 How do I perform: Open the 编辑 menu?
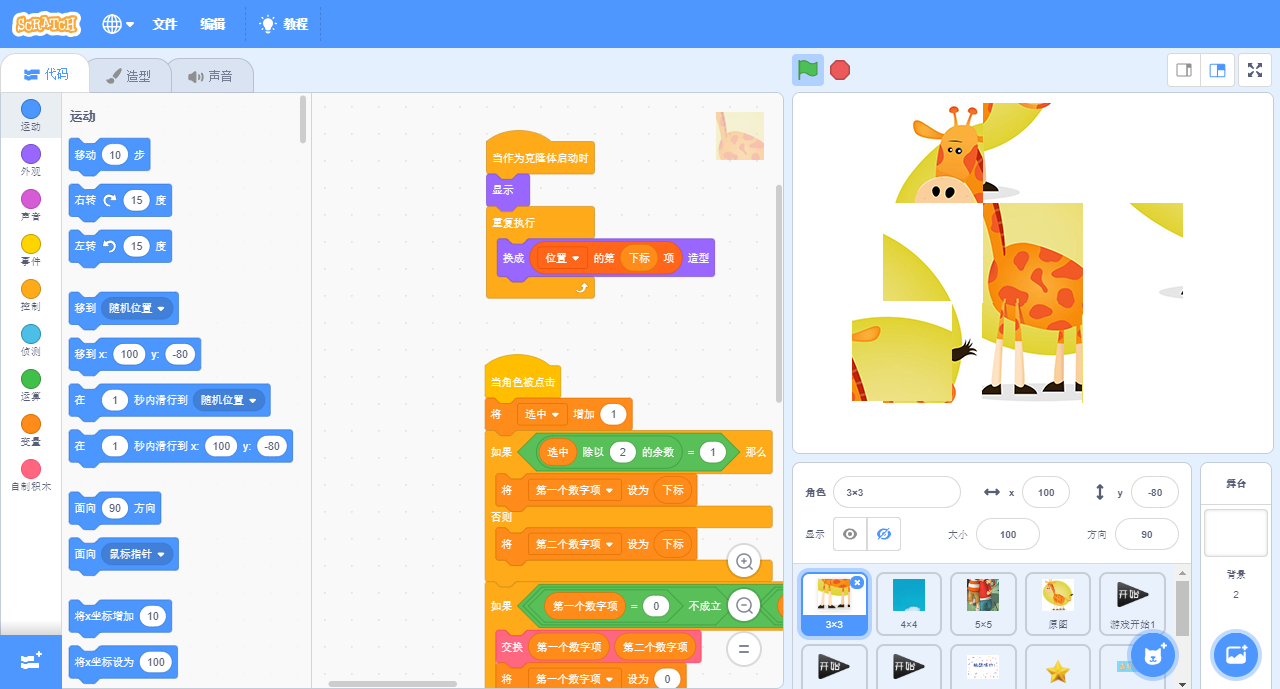click(212, 24)
